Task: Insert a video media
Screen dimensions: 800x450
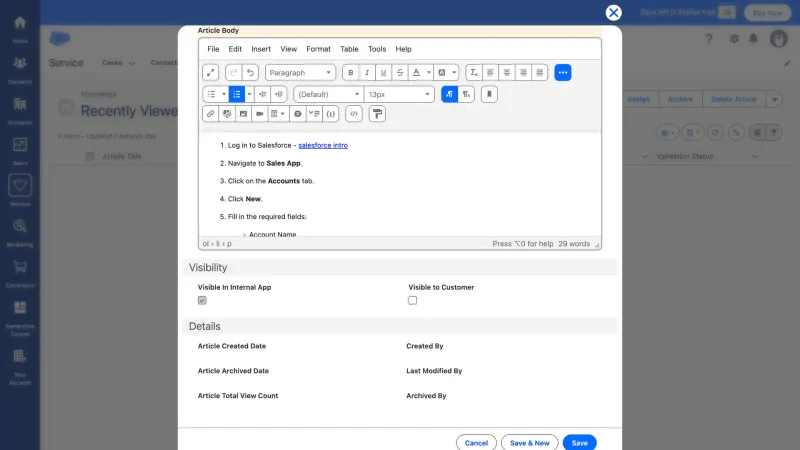Action: point(260,114)
